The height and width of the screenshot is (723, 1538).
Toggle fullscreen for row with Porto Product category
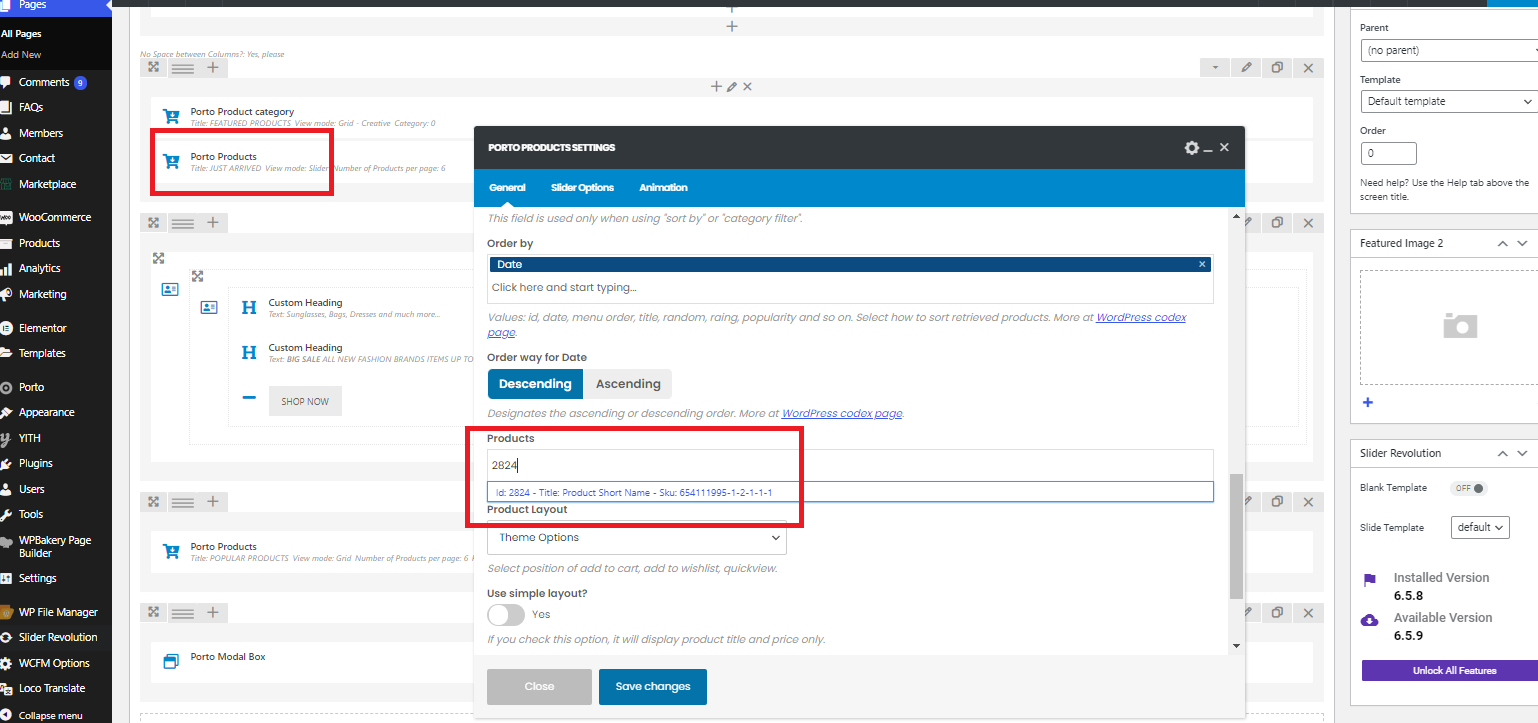tap(154, 67)
